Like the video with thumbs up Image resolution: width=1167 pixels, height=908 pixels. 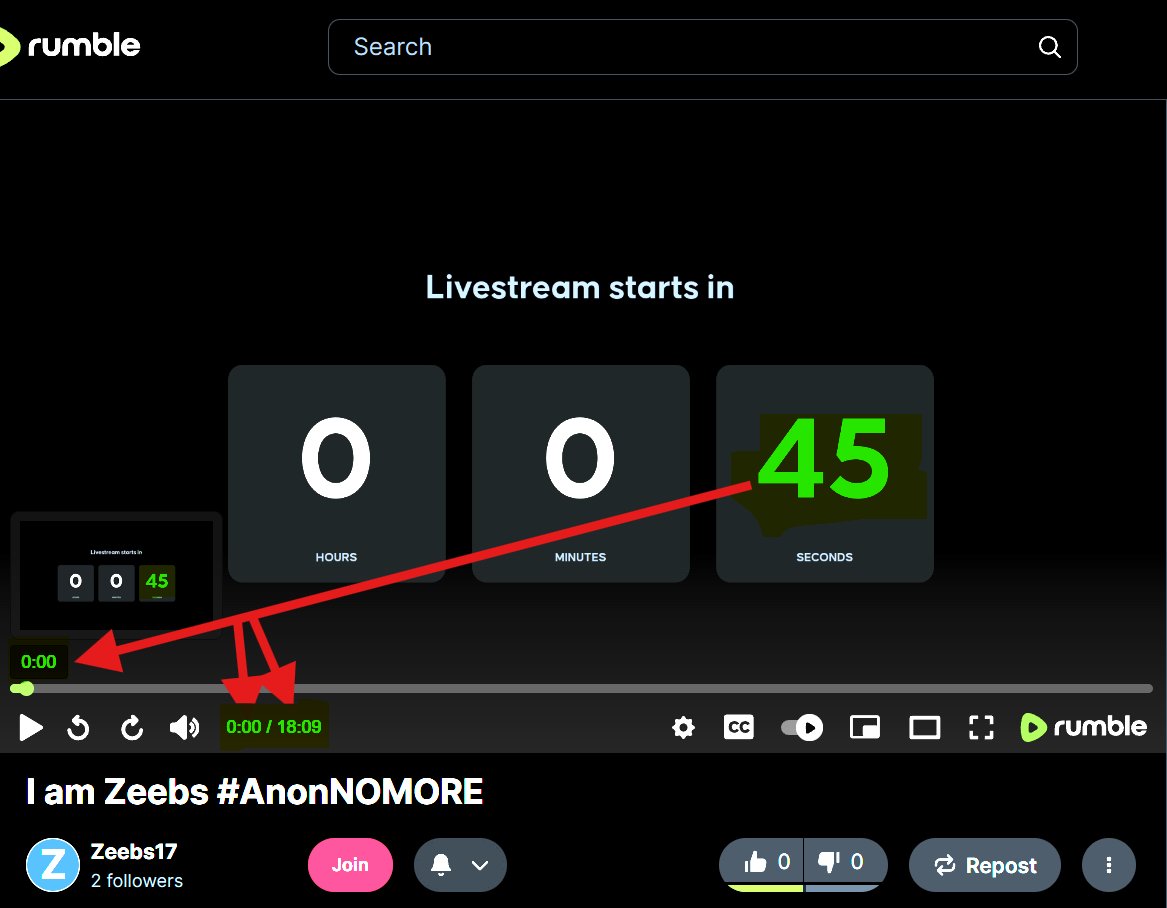point(761,863)
